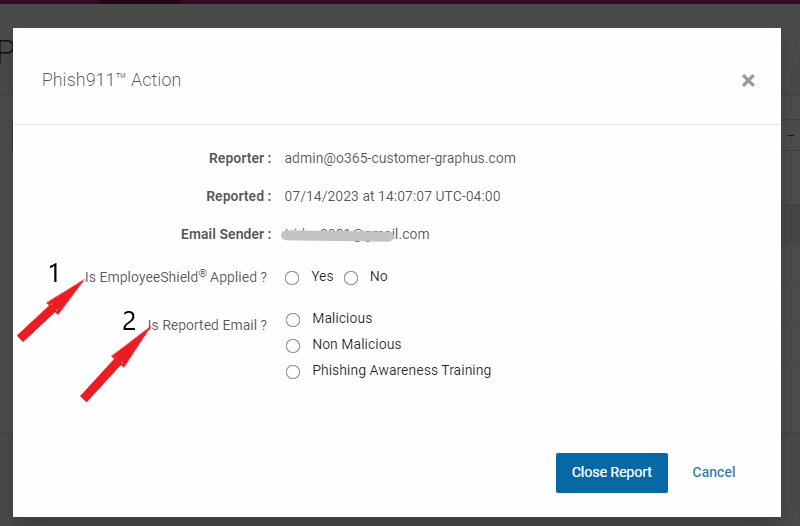The image size is (800, 526).
Task: Click the redacted email sender address
Action: pos(356,234)
